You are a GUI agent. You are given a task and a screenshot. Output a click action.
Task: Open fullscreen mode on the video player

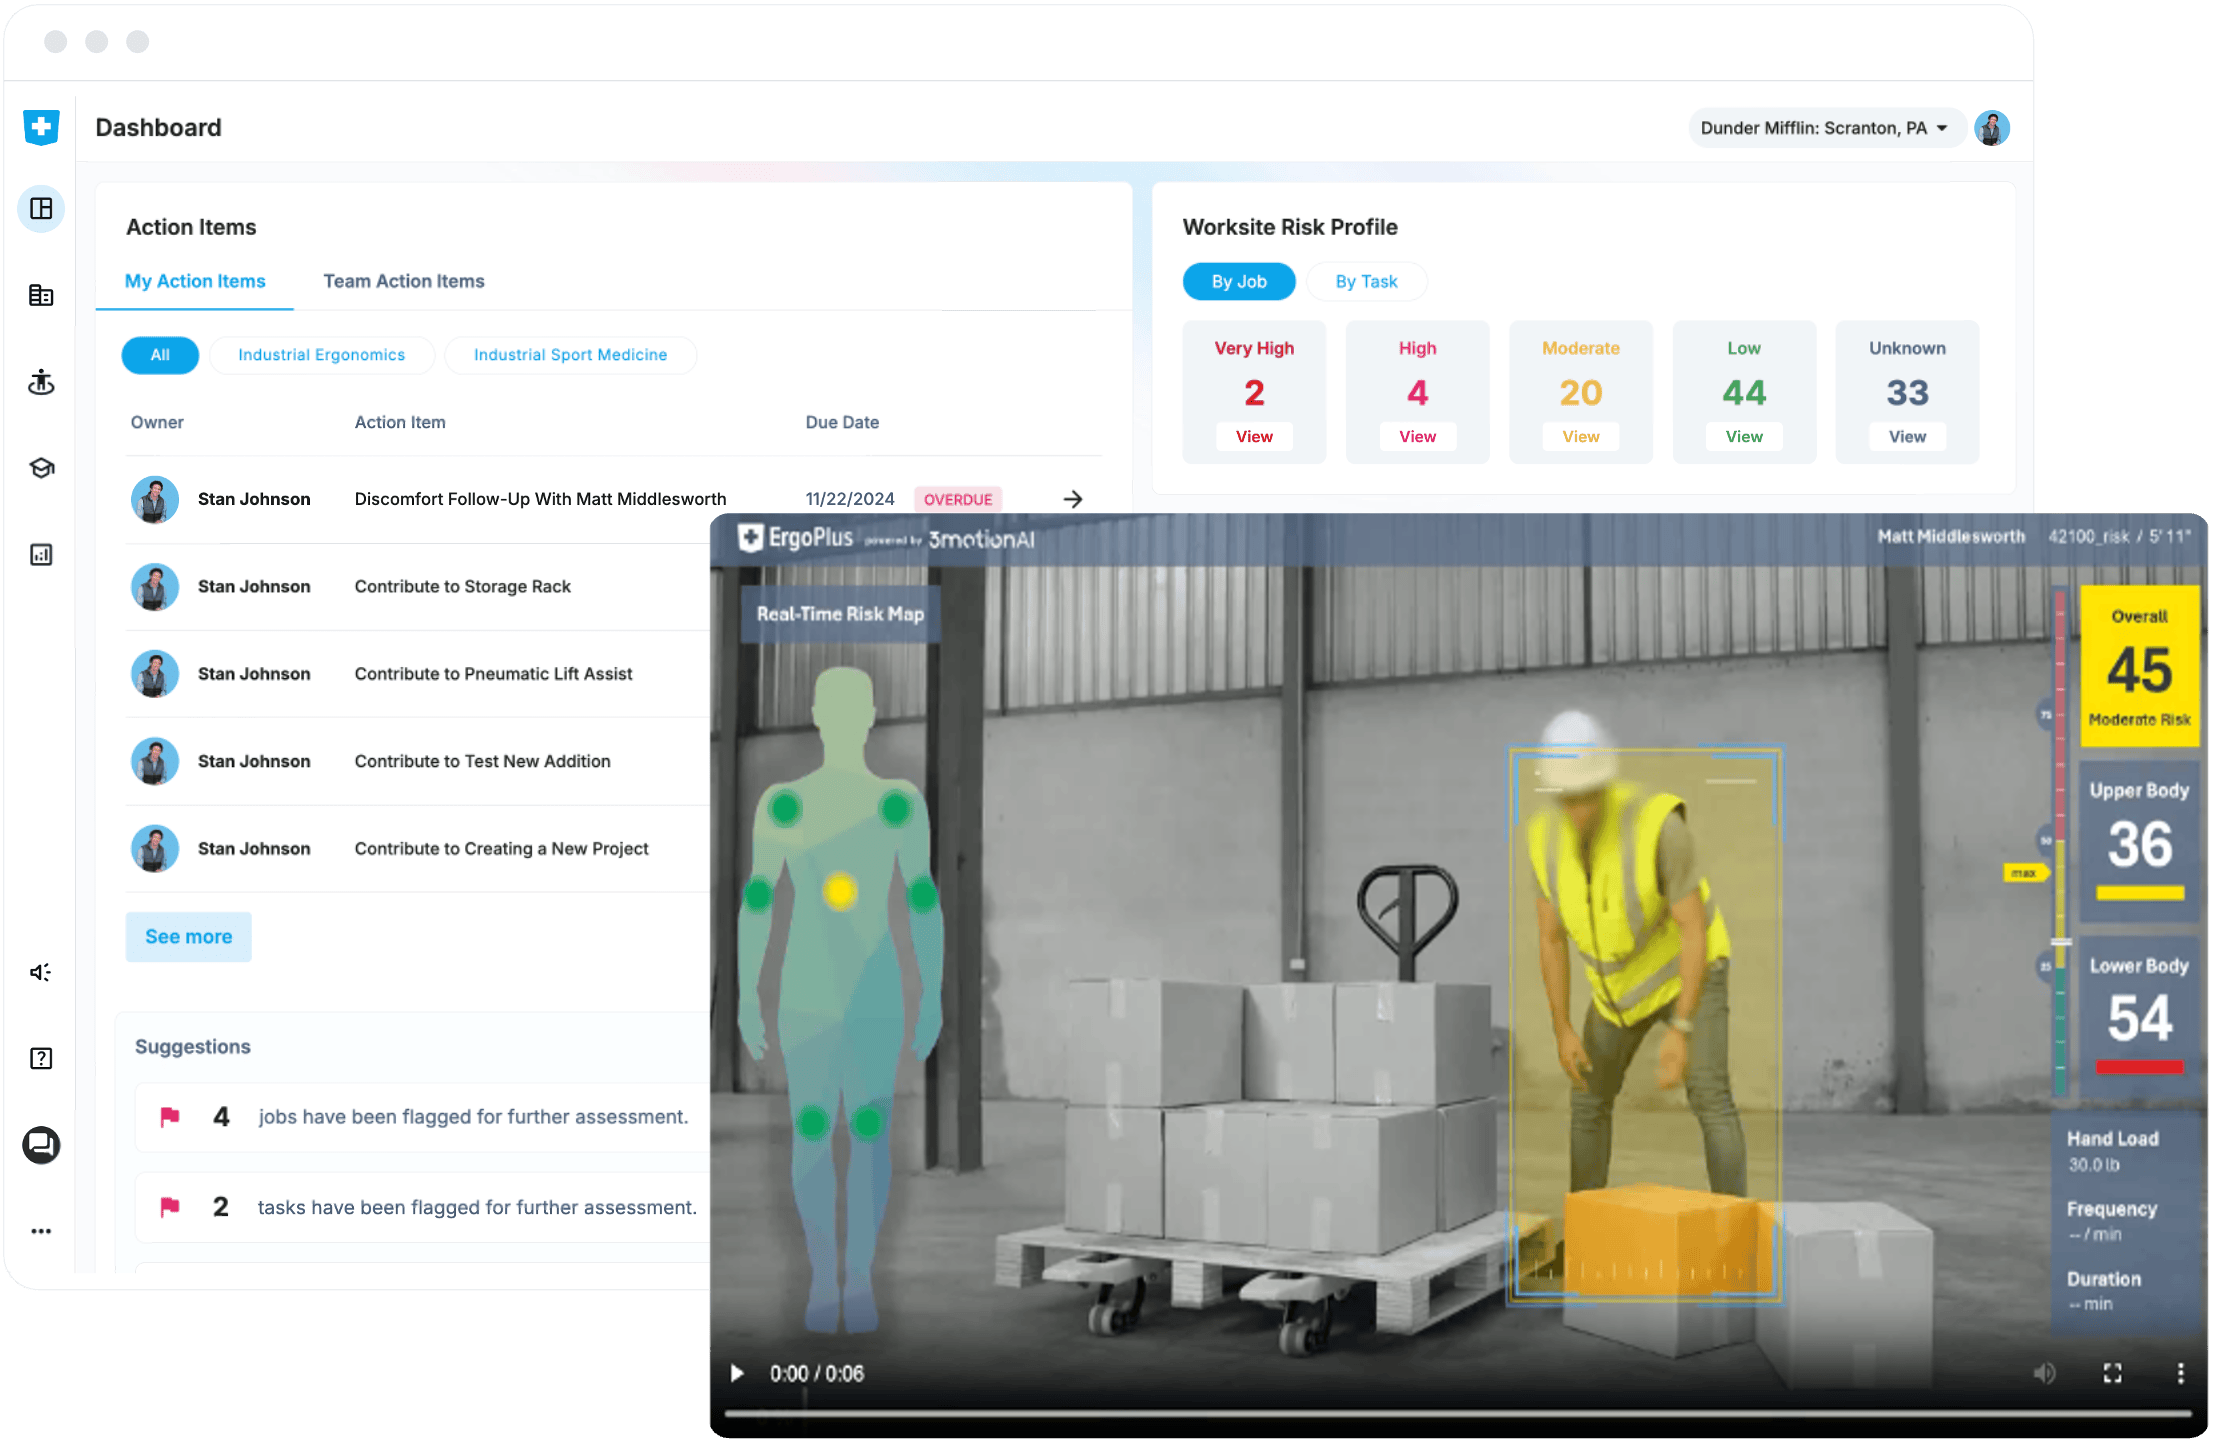point(2112,1373)
